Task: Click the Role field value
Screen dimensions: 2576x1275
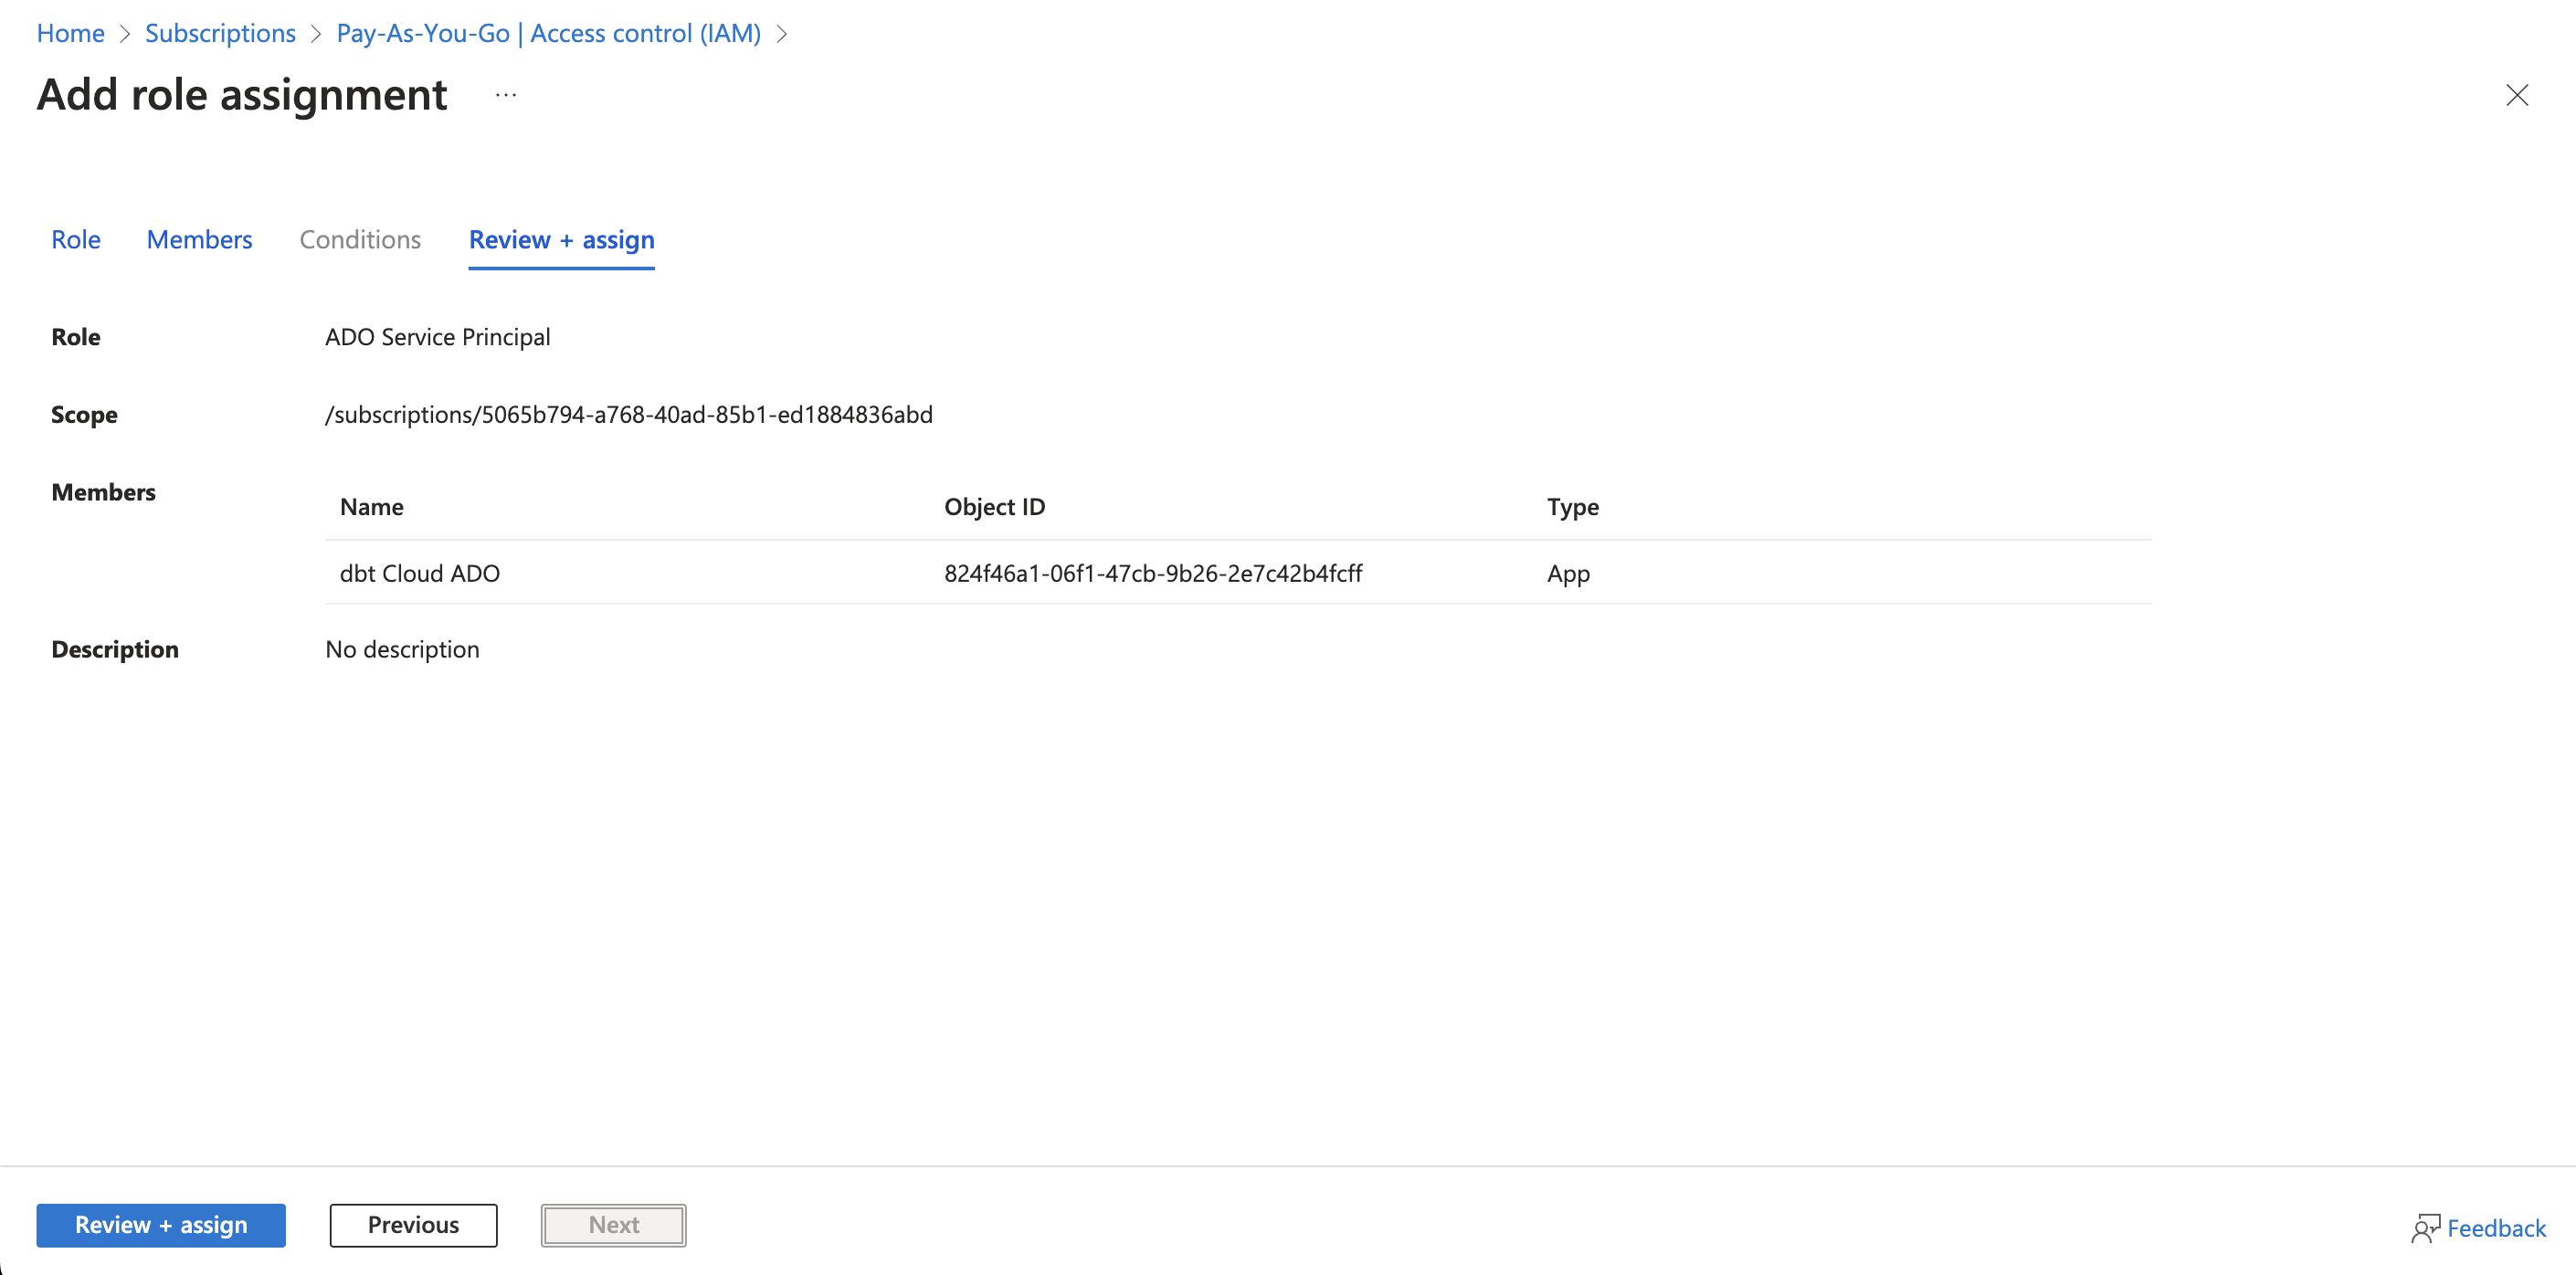Action: [437, 337]
